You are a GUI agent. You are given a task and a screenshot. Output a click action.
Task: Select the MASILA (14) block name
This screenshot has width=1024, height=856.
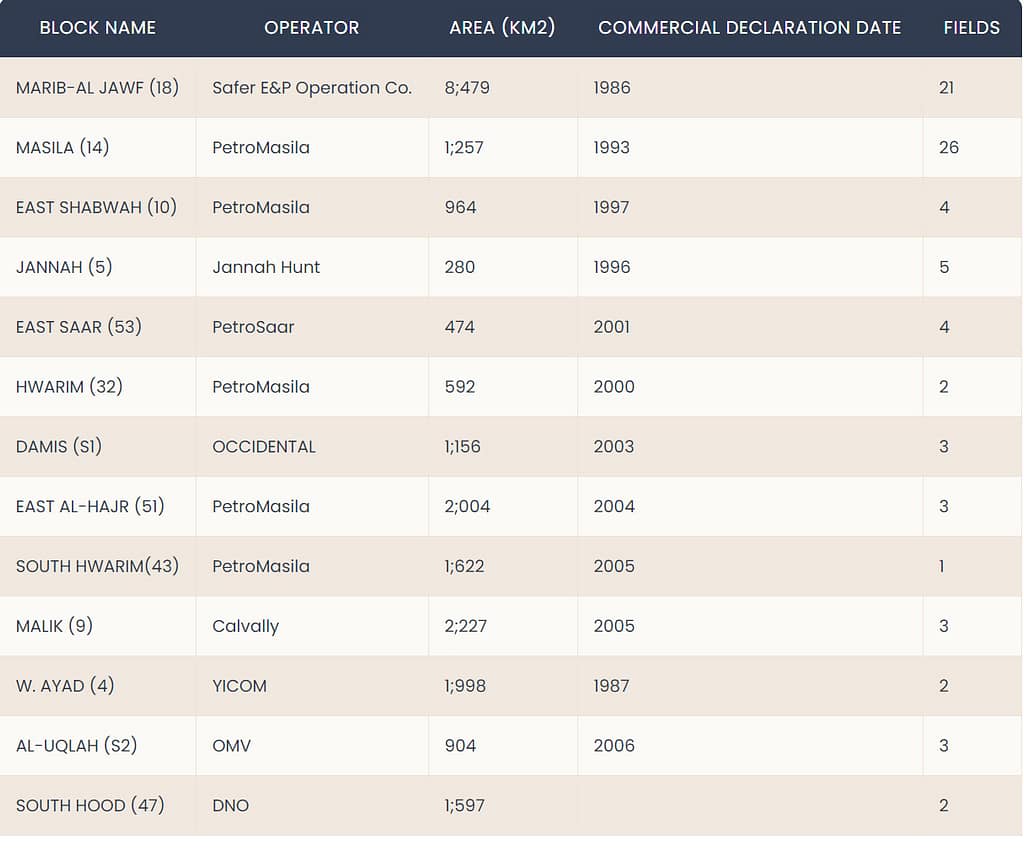[62, 148]
